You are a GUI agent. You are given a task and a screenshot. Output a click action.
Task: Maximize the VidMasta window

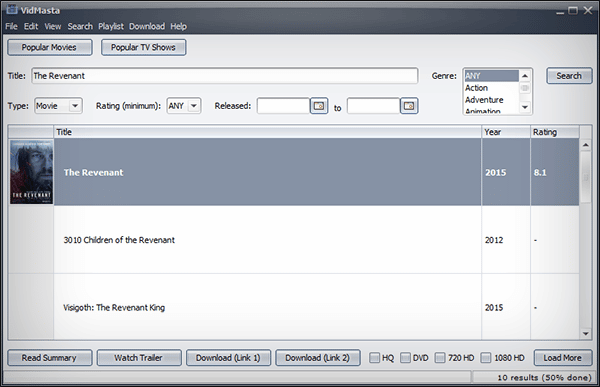pos(573,10)
